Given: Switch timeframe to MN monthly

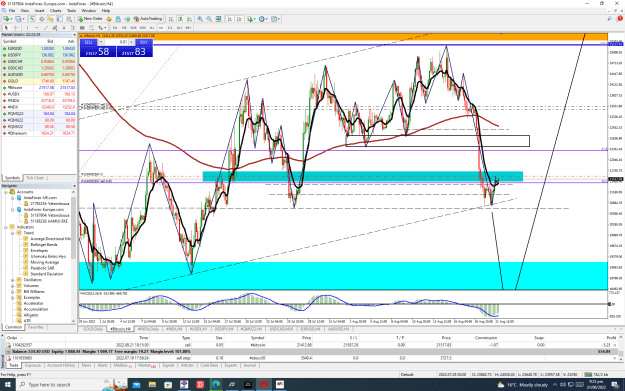Looking at the screenshot, I should [188, 28].
